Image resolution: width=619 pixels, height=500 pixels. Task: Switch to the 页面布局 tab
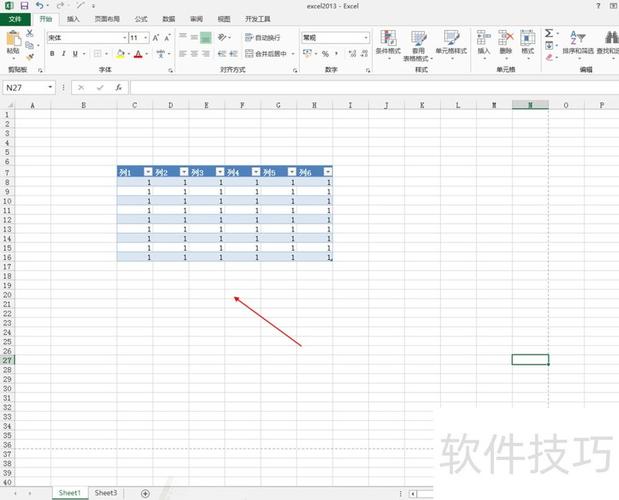coord(107,19)
